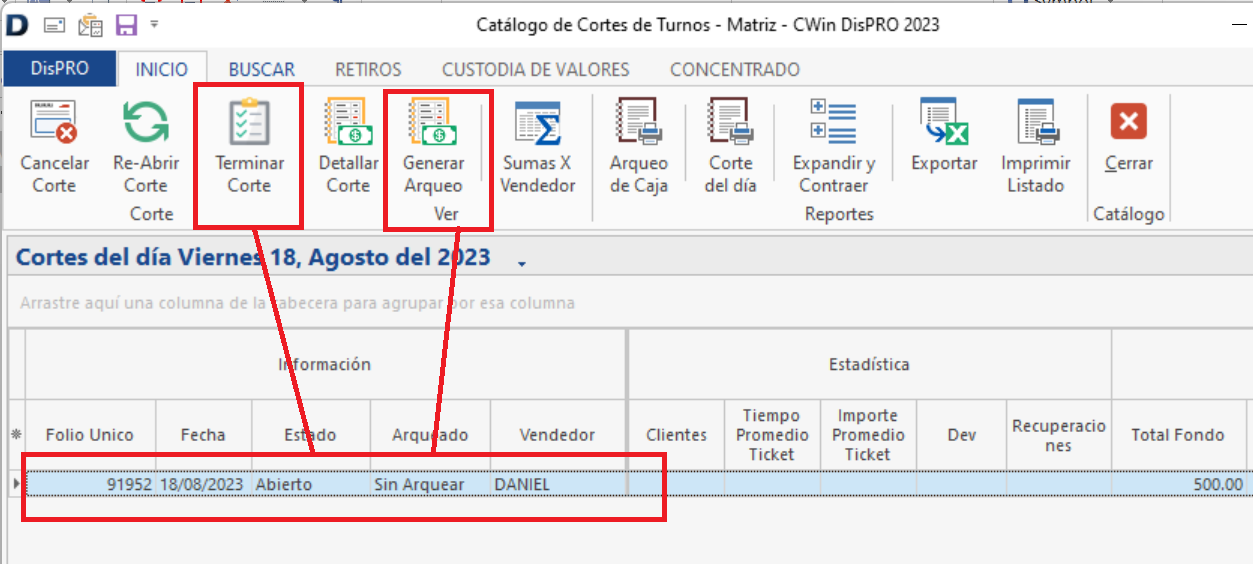Click the Tiempo Promedio Ticket header
1253x564 pixels.
[x=772, y=435]
